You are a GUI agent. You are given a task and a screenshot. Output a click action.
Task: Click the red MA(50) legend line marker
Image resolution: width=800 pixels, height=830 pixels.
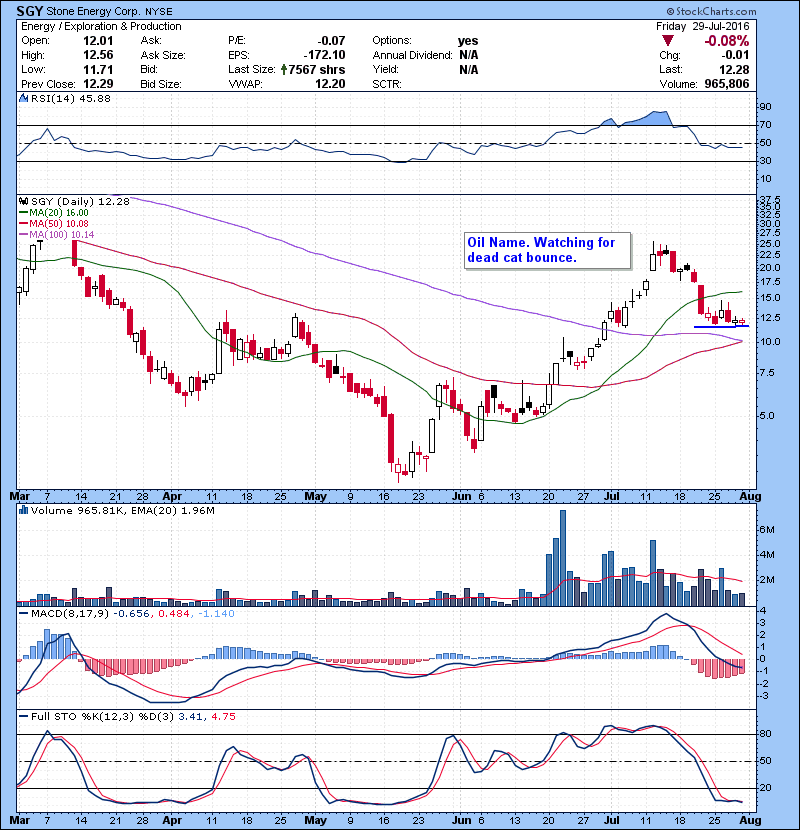[x=24, y=223]
